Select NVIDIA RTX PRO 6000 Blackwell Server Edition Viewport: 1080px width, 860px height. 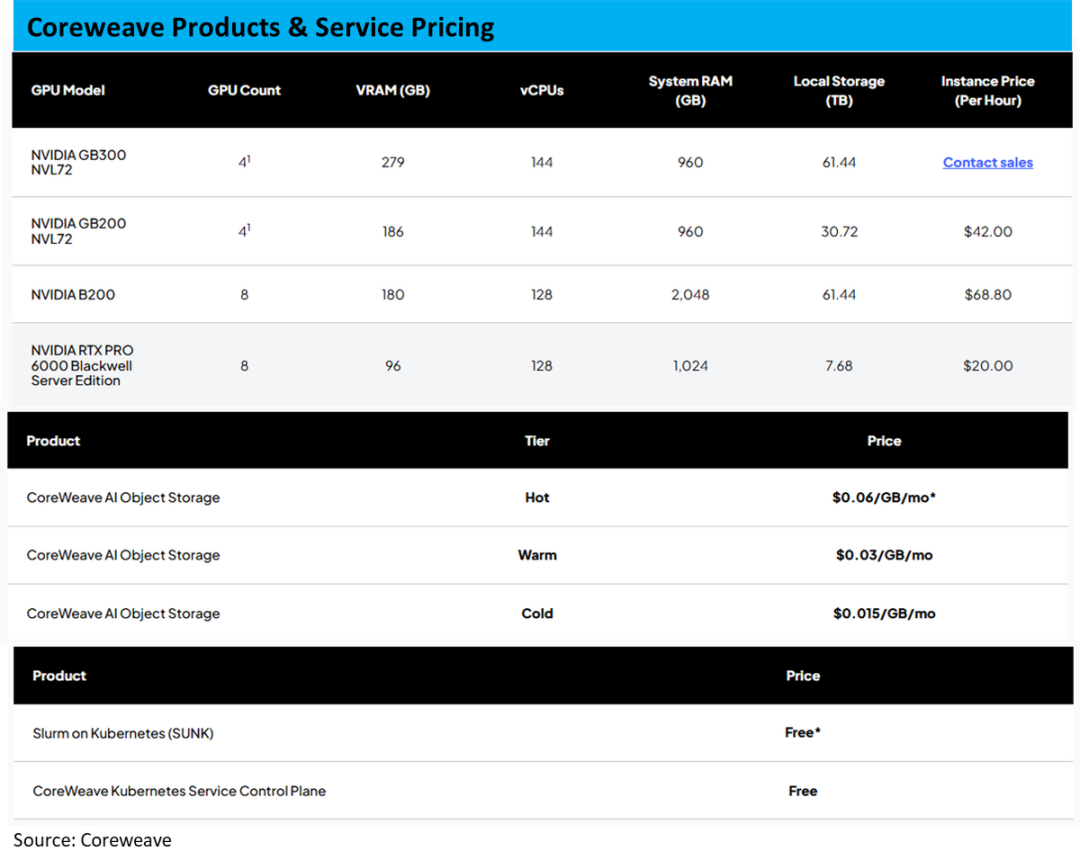click(81, 365)
